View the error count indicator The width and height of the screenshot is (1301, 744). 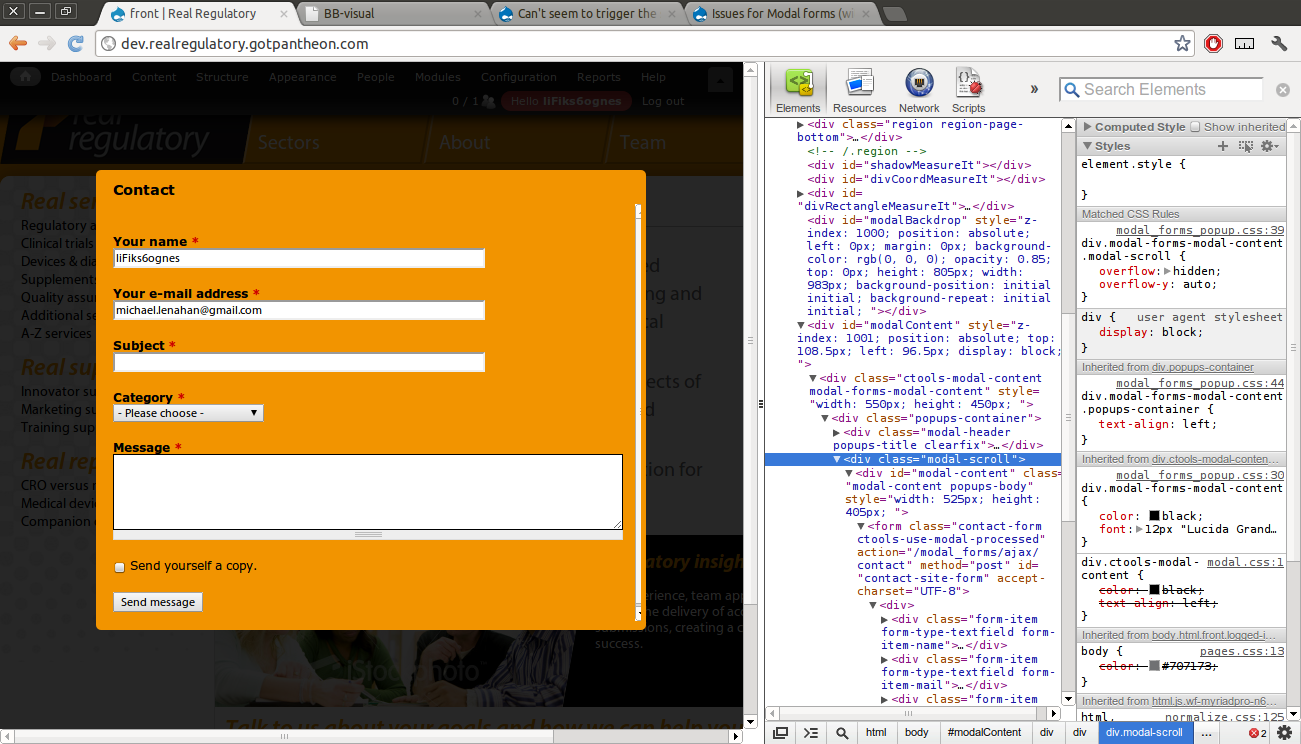point(1258,733)
